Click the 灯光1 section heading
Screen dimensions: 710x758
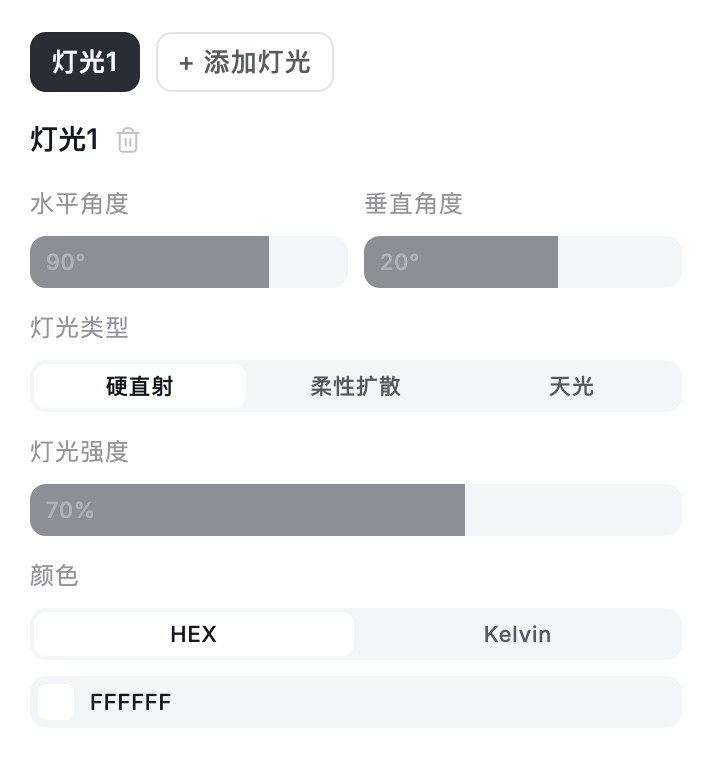(x=65, y=140)
